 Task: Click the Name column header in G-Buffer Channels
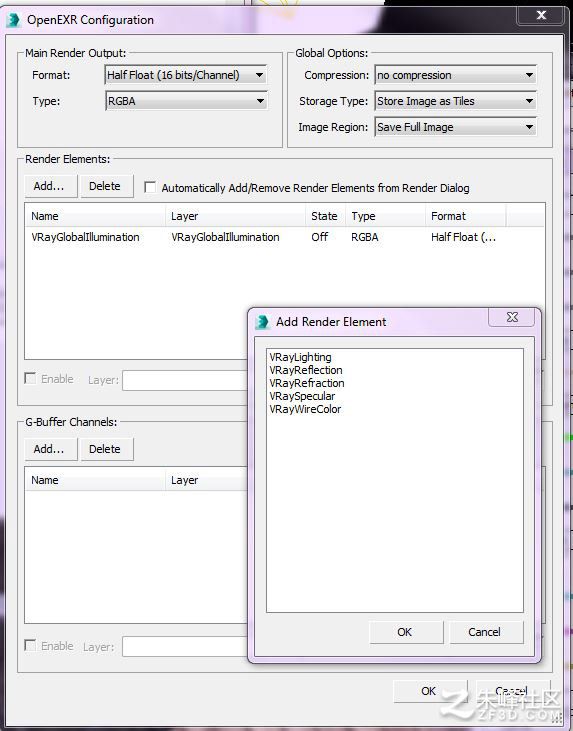tap(95, 480)
